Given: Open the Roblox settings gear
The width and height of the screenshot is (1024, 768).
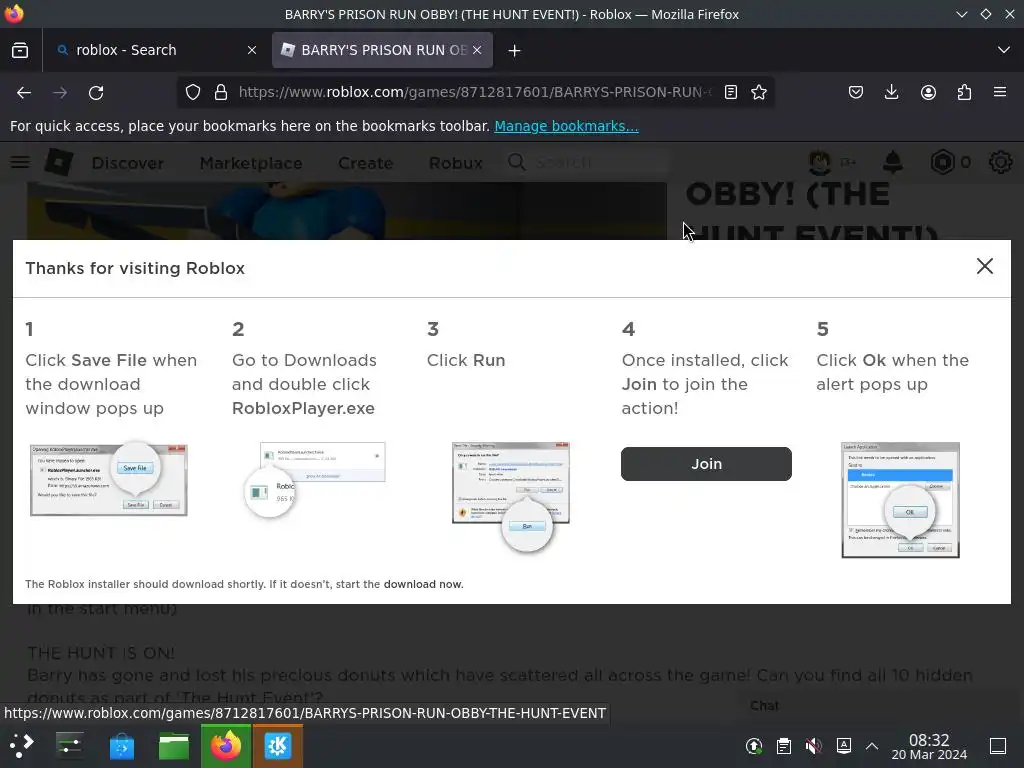Looking at the screenshot, I should 1000,162.
